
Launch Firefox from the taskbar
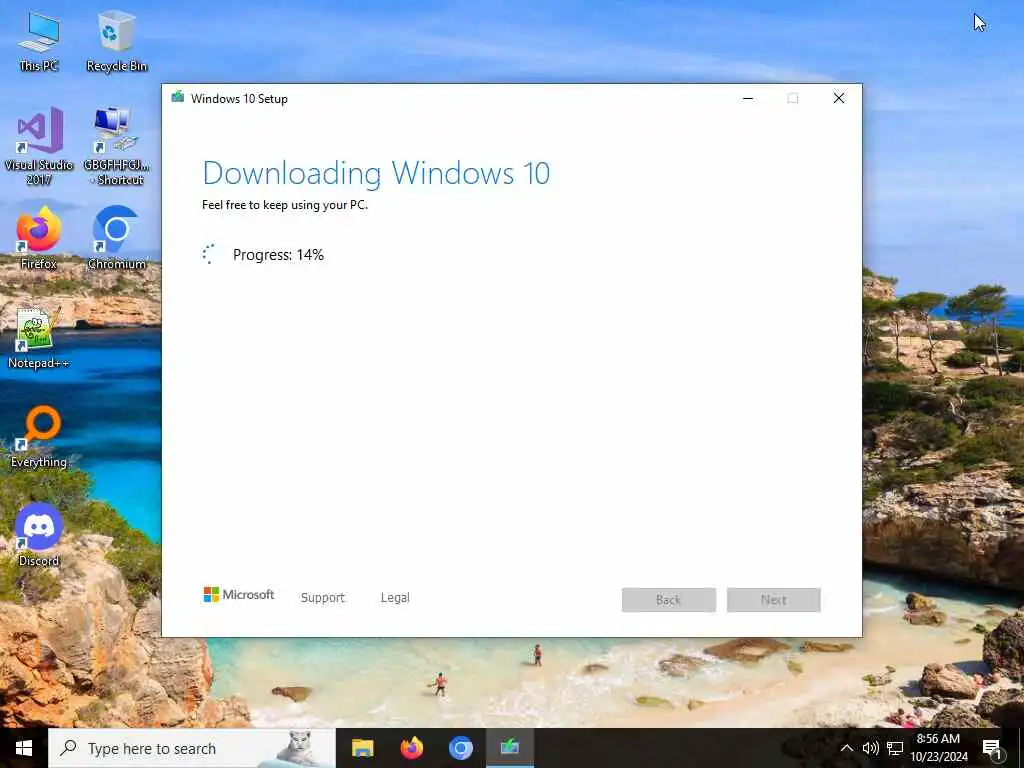[x=411, y=748]
